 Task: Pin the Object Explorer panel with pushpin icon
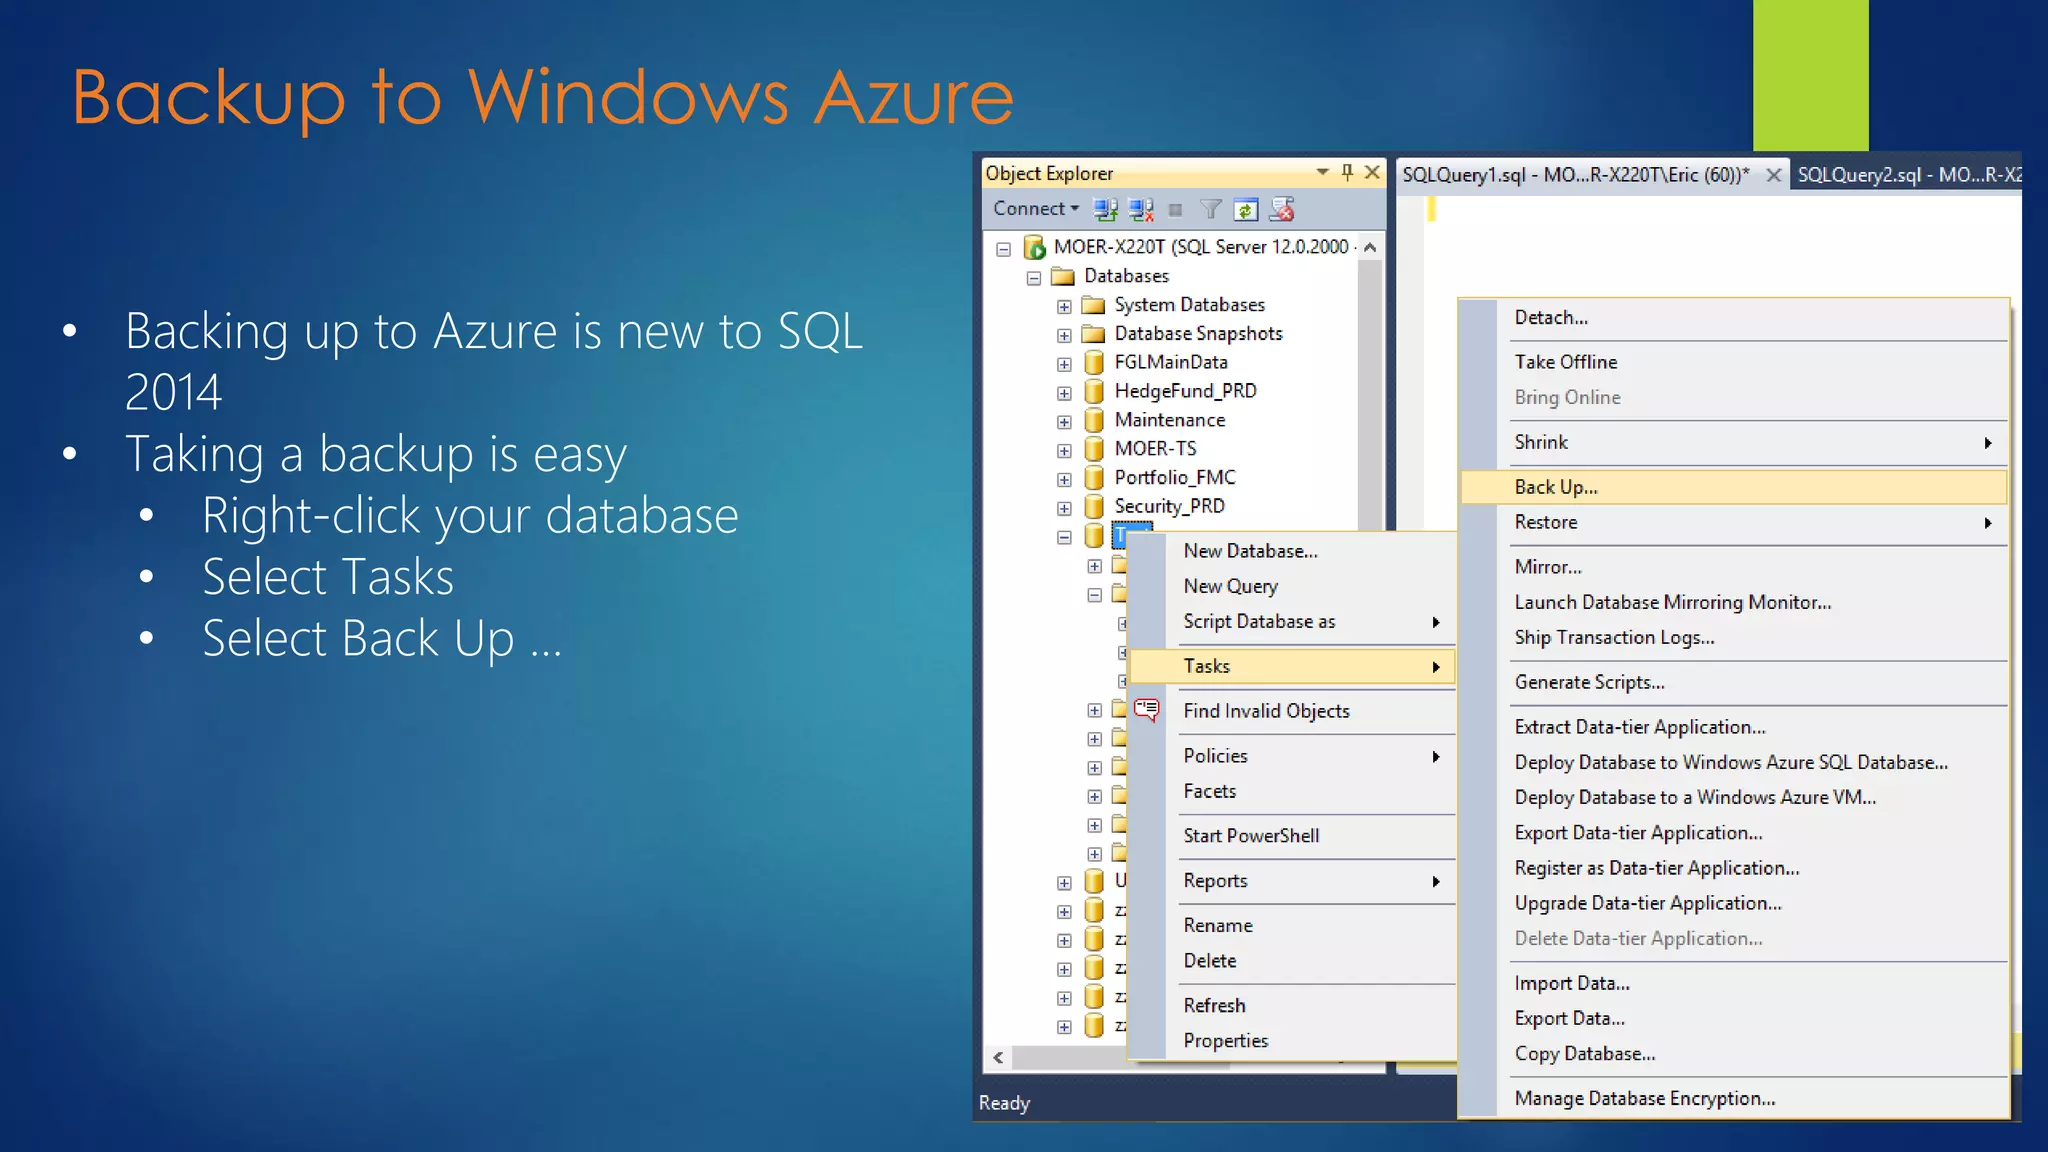1347,172
